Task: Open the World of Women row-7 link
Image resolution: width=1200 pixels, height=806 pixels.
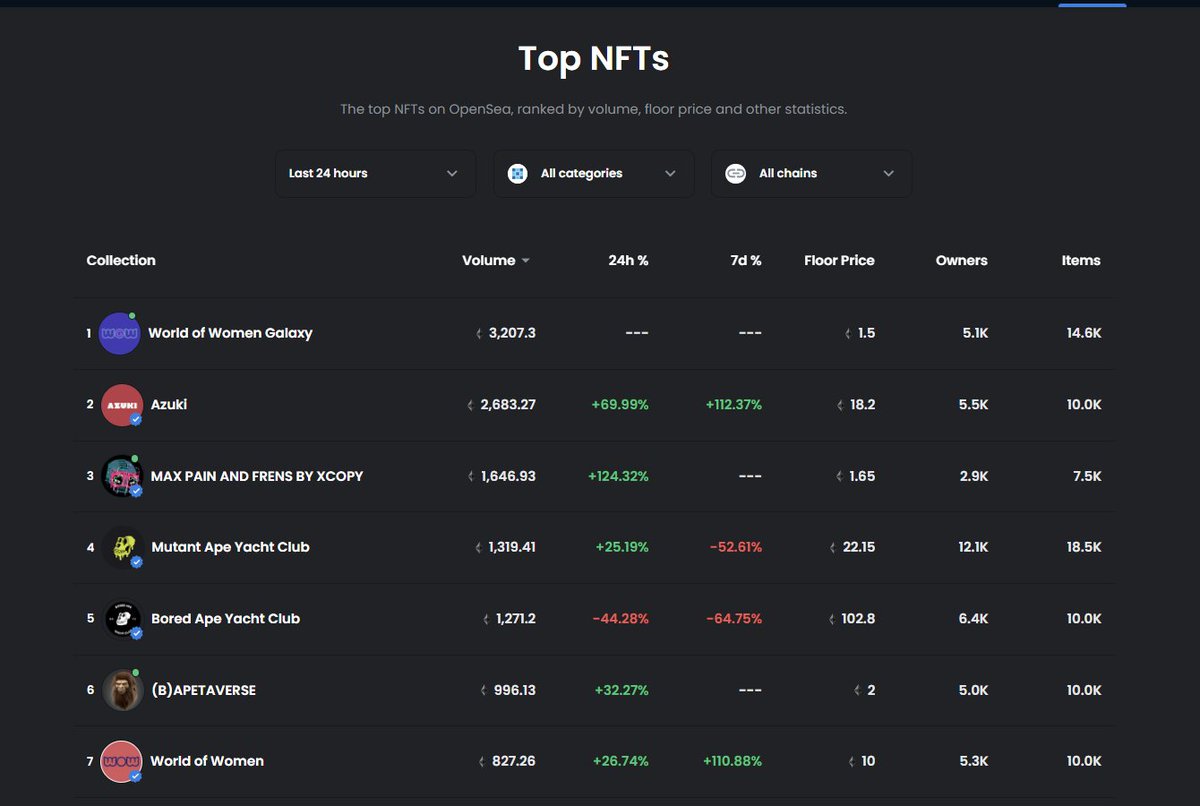Action: (x=207, y=761)
